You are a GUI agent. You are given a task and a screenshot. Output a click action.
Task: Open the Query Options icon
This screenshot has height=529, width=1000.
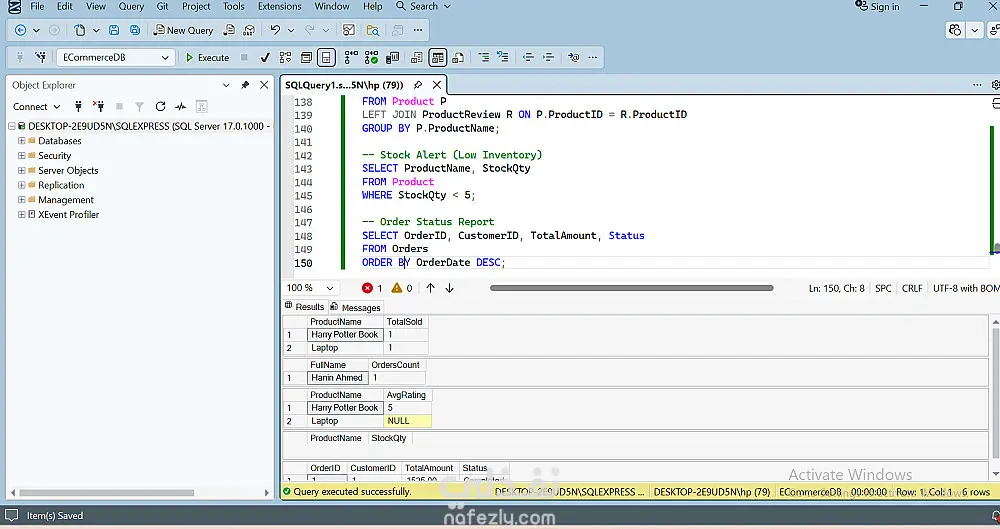(x=306, y=57)
